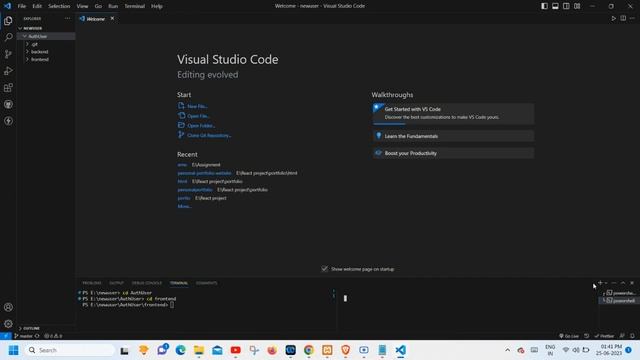The width and height of the screenshot is (640, 360).
Task: Switch to the Problems panel tab
Action: pyautogui.click(x=92, y=283)
